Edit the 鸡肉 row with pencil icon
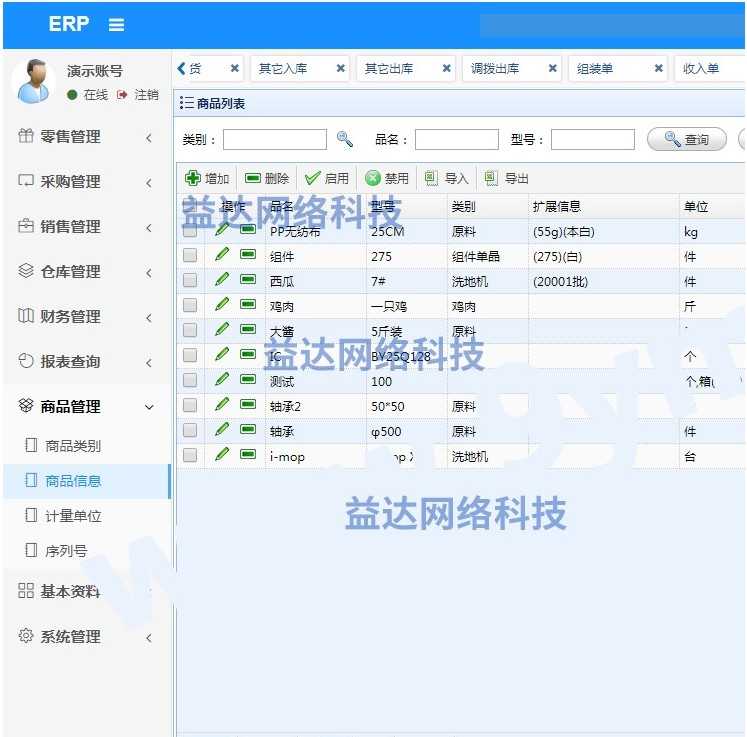 (x=222, y=304)
